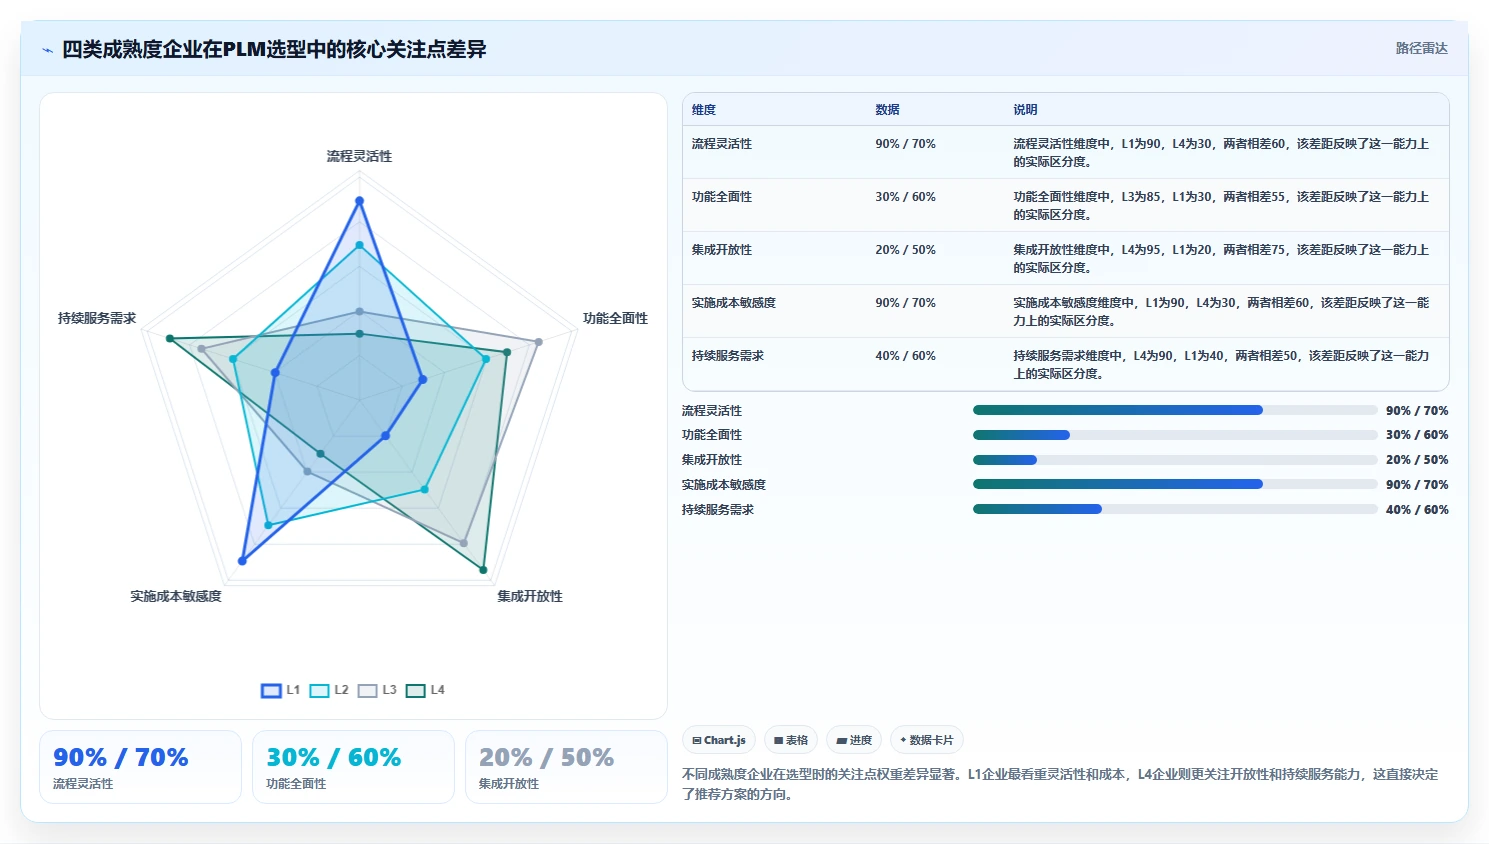Click the 维度 column header

click(704, 110)
